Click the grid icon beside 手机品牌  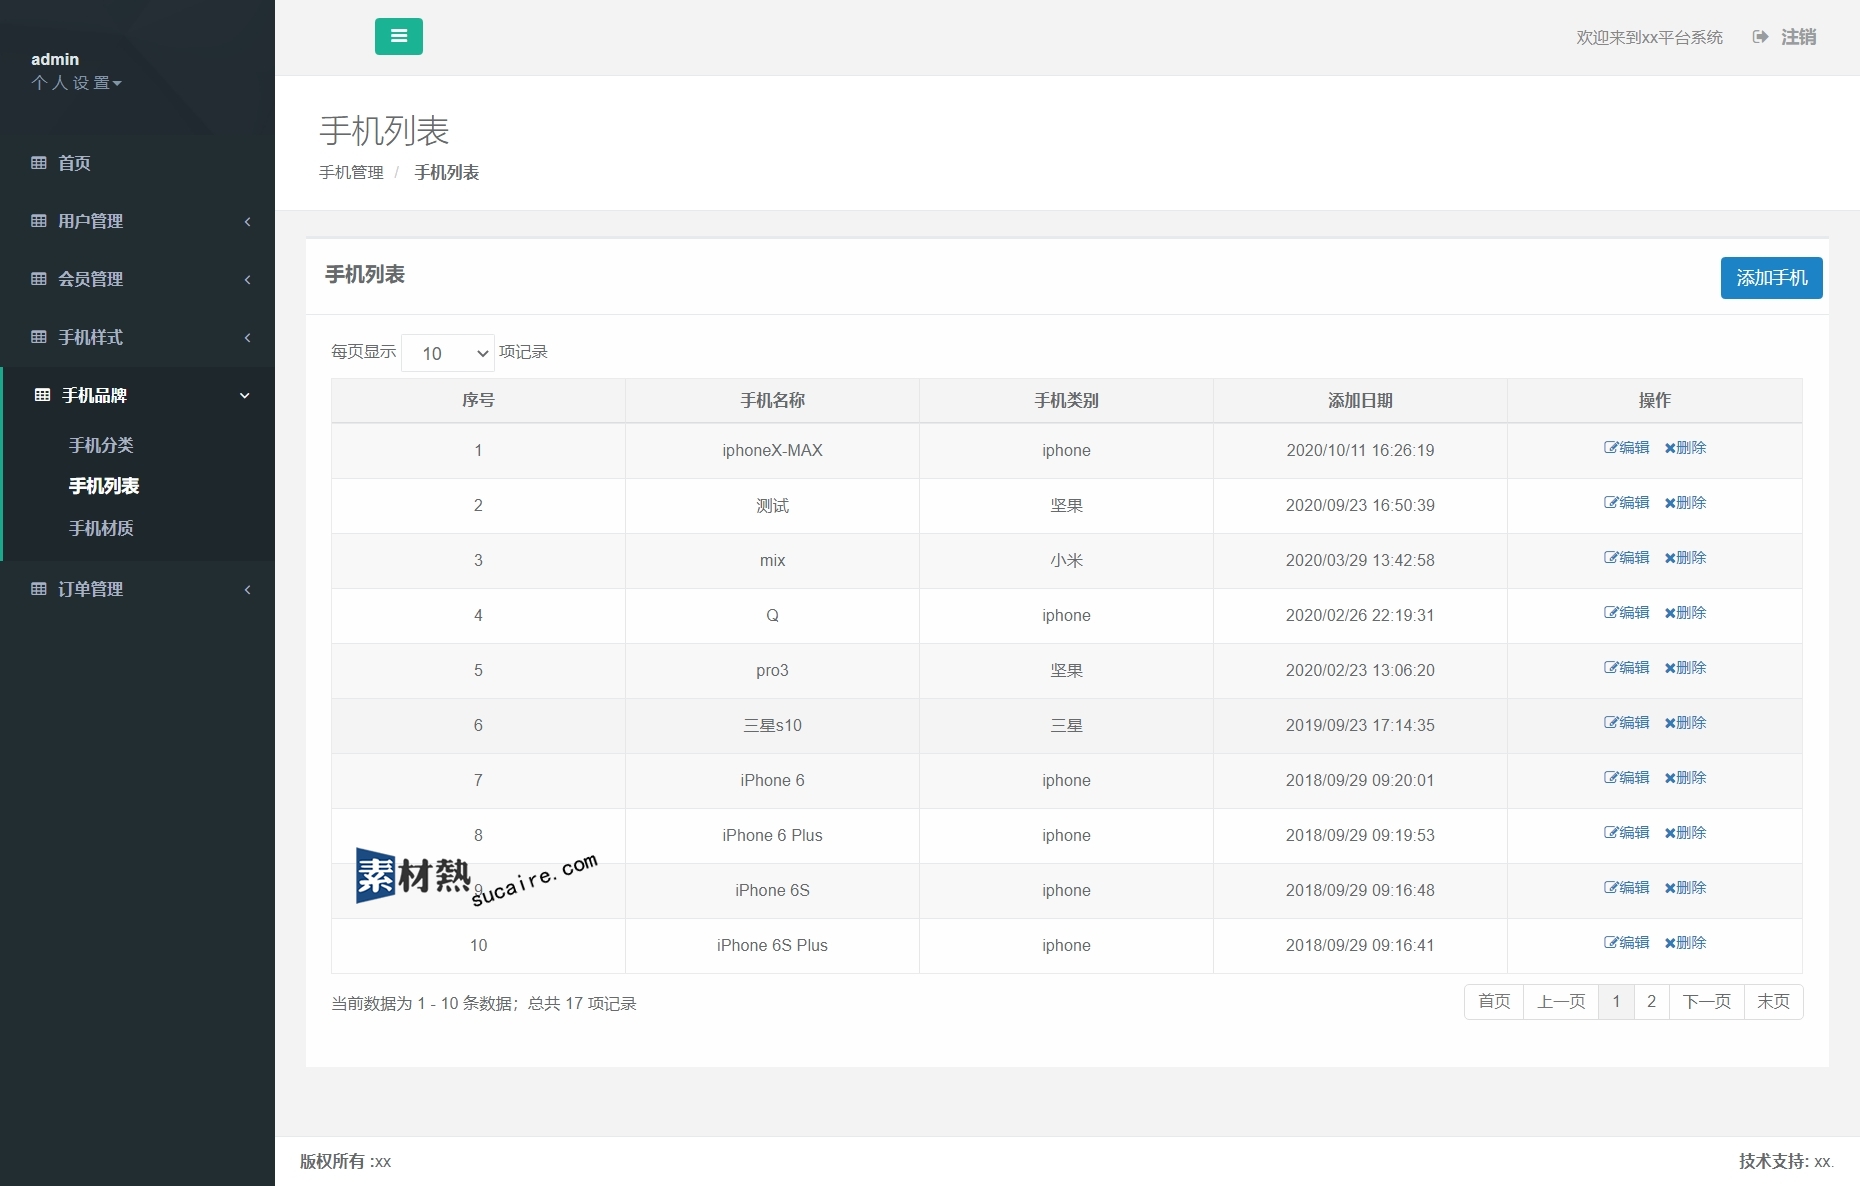tap(42, 395)
